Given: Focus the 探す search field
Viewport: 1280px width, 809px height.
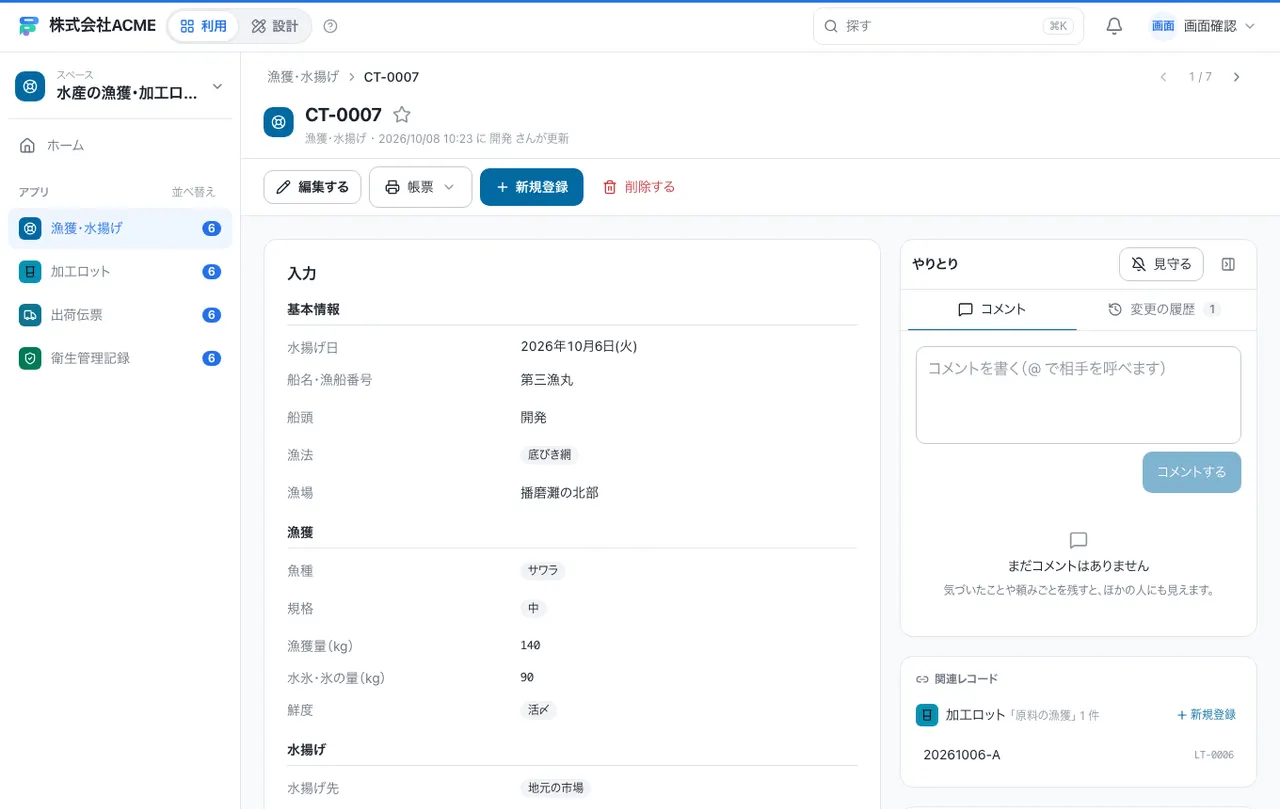Looking at the screenshot, I should pos(948,26).
